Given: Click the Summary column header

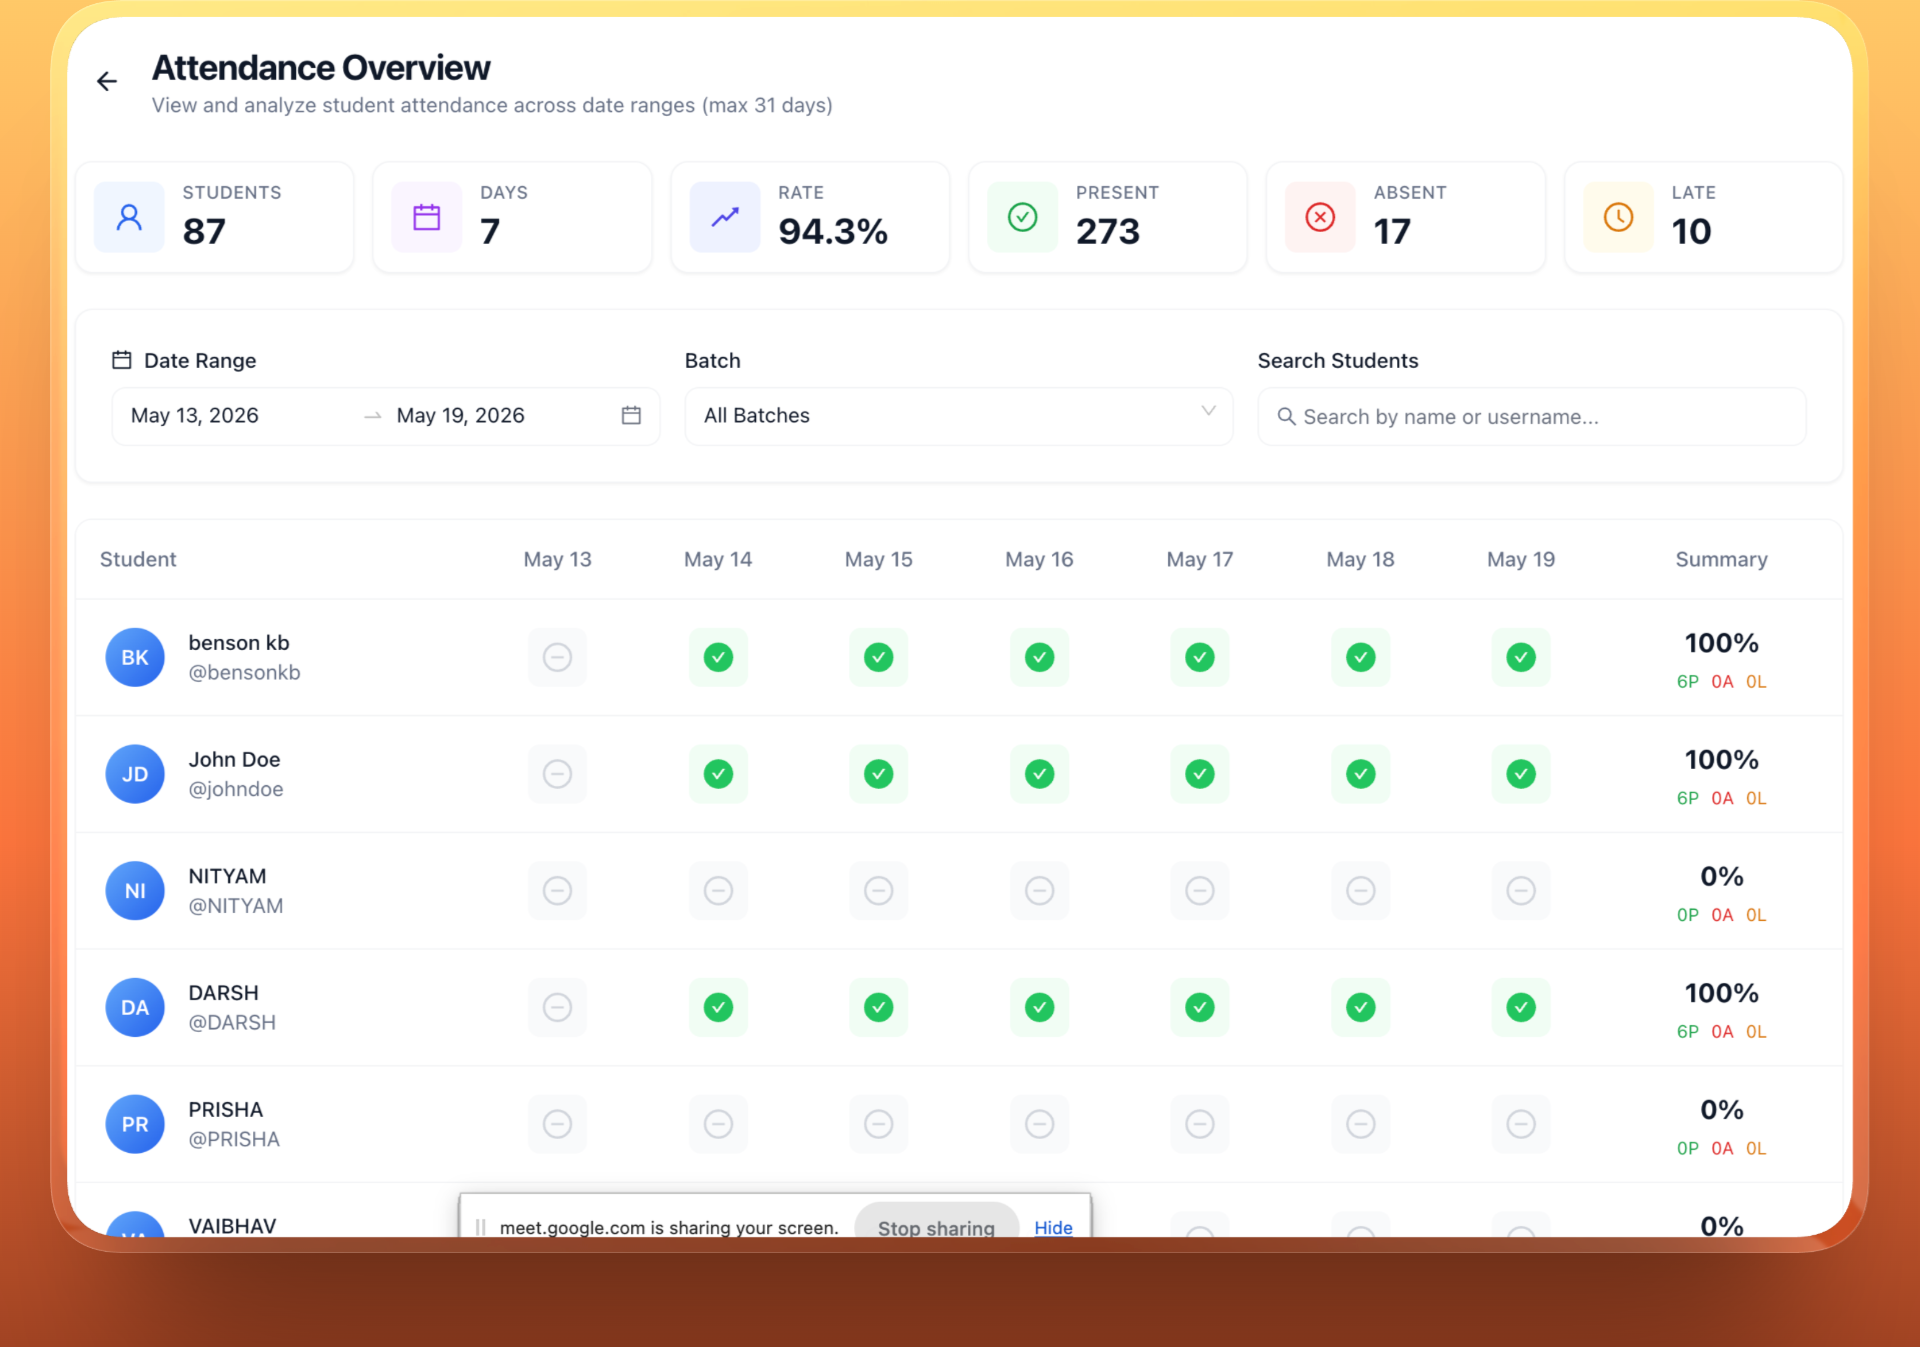Looking at the screenshot, I should coord(1721,559).
